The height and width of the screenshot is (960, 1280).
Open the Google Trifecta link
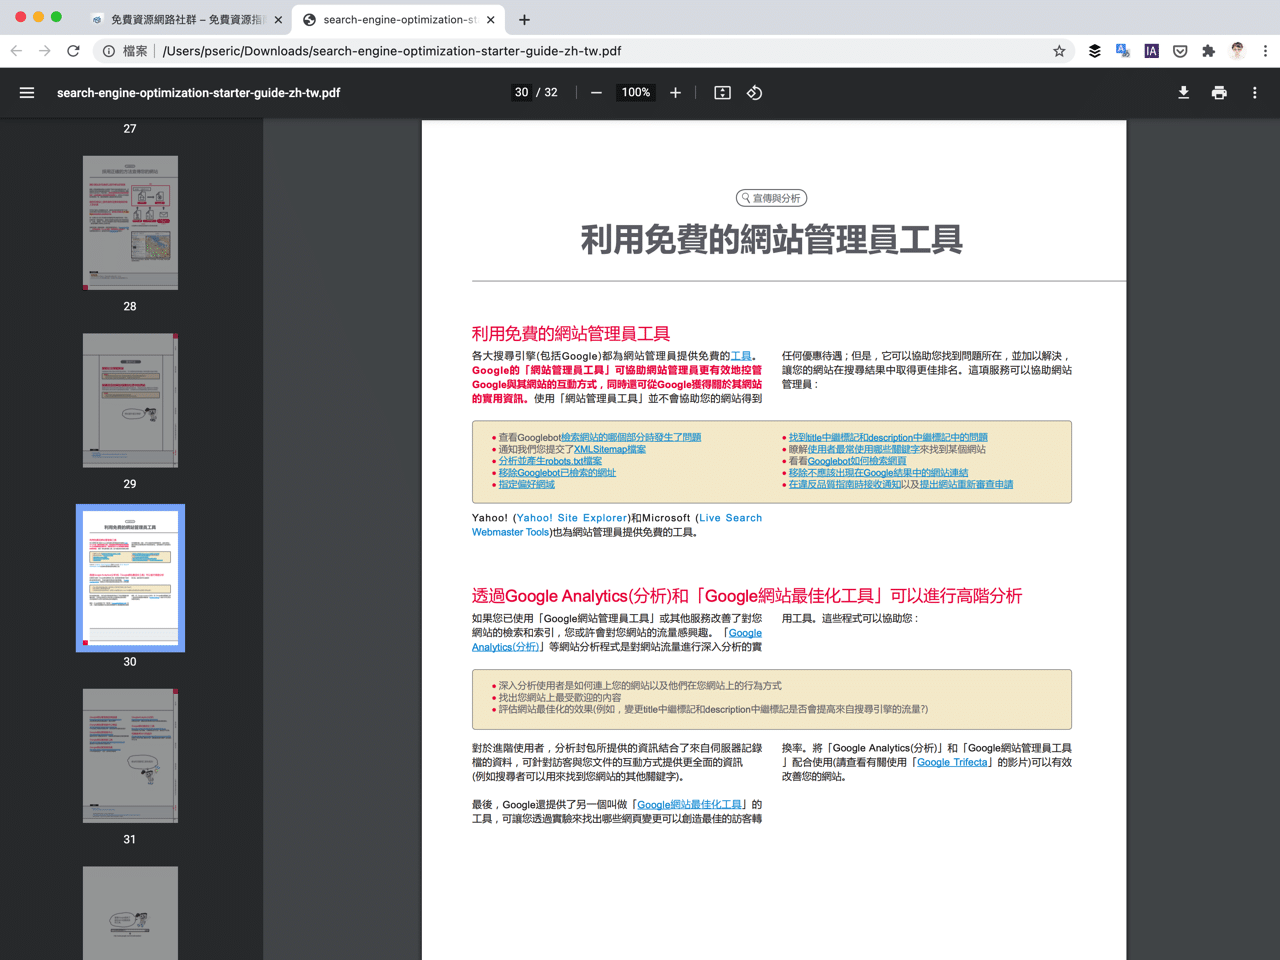[952, 762]
